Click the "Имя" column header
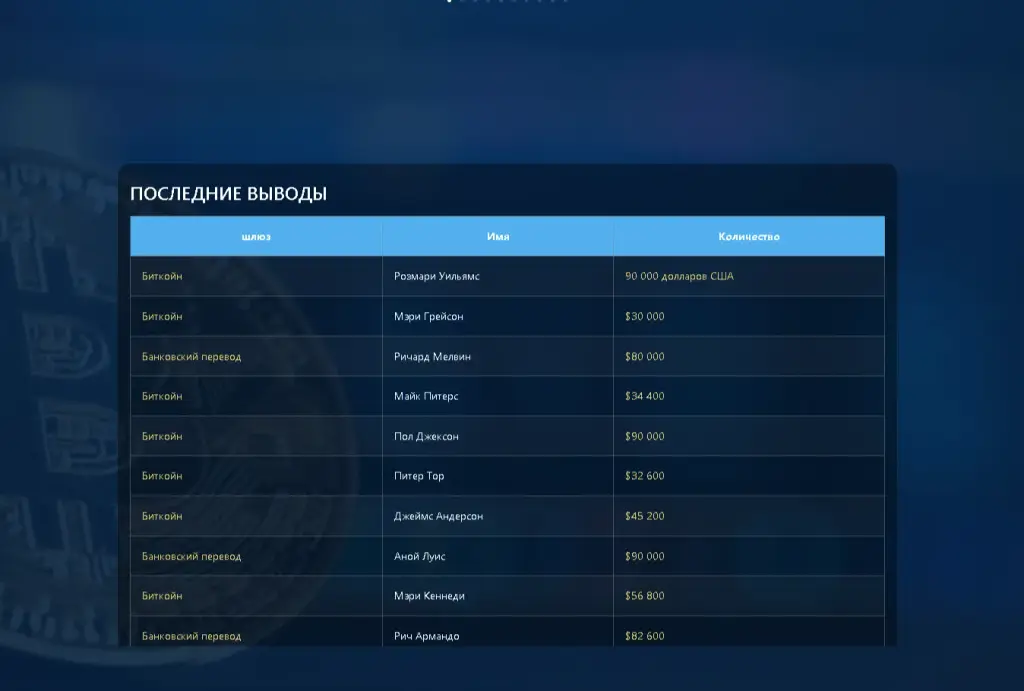This screenshot has height=691, width=1024. (x=498, y=236)
